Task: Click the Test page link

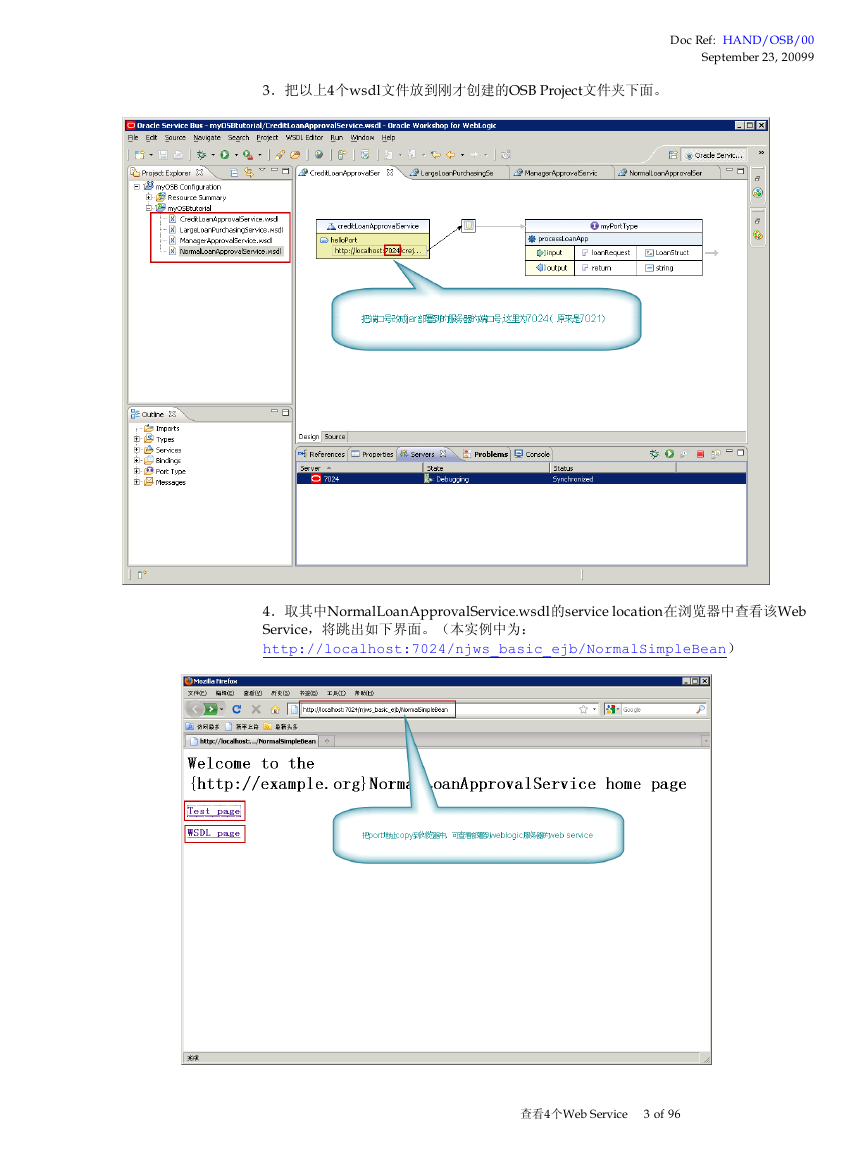Action: point(214,811)
